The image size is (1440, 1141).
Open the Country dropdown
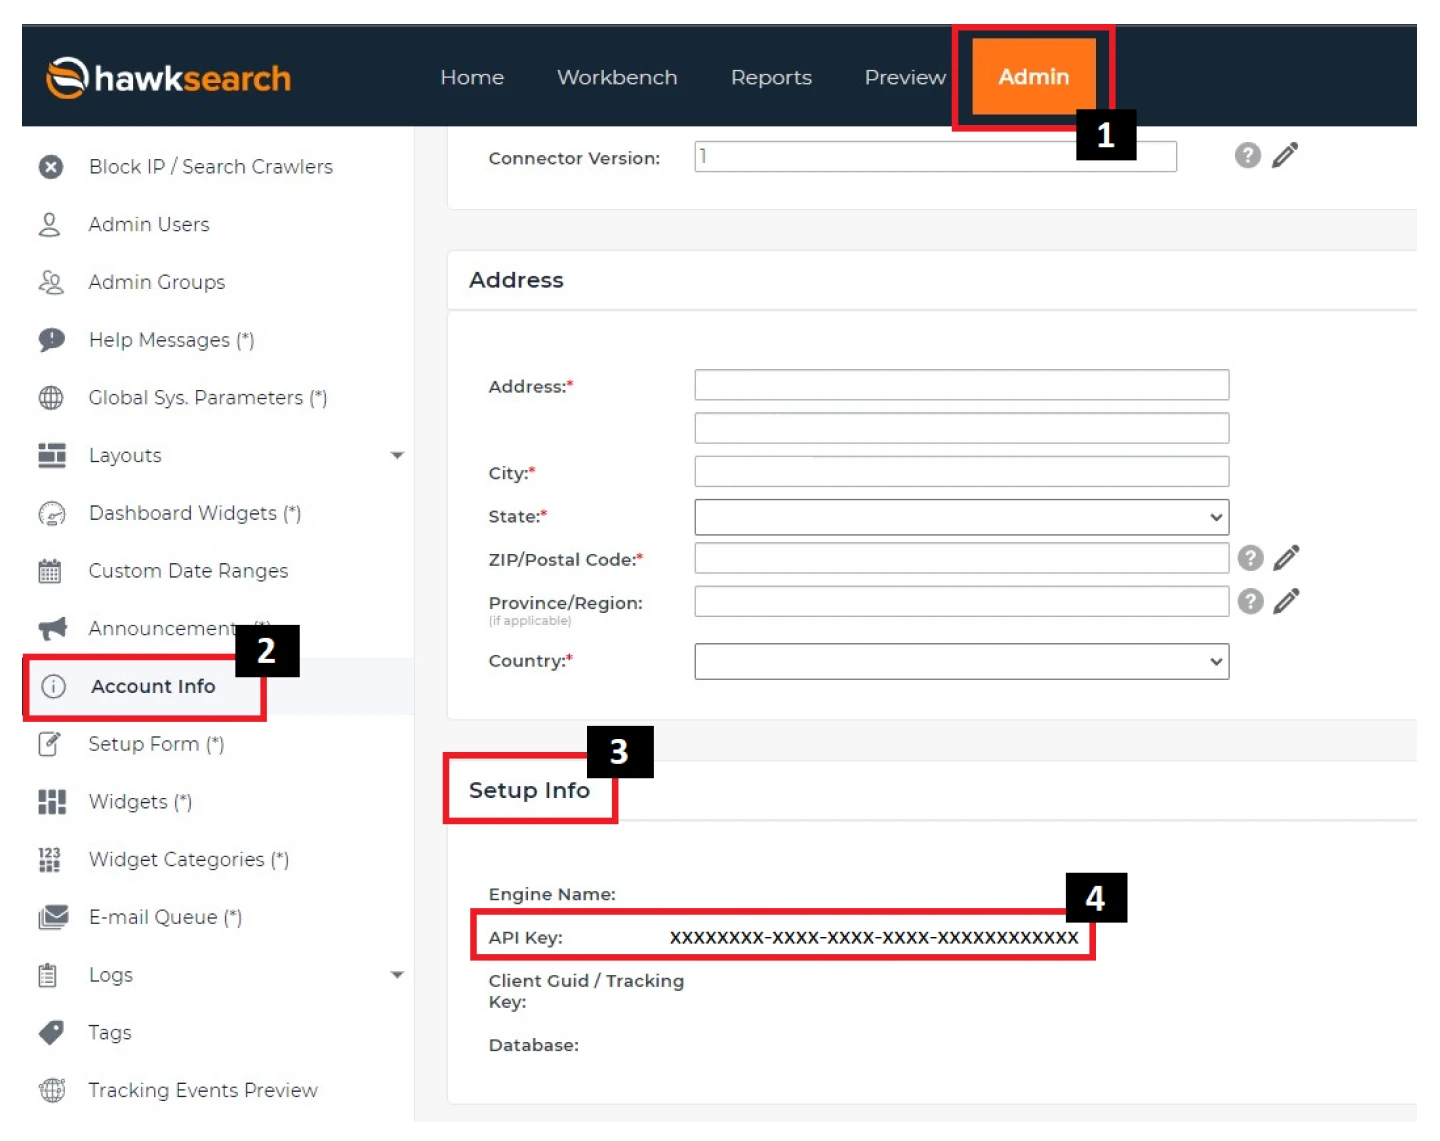click(961, 661)
